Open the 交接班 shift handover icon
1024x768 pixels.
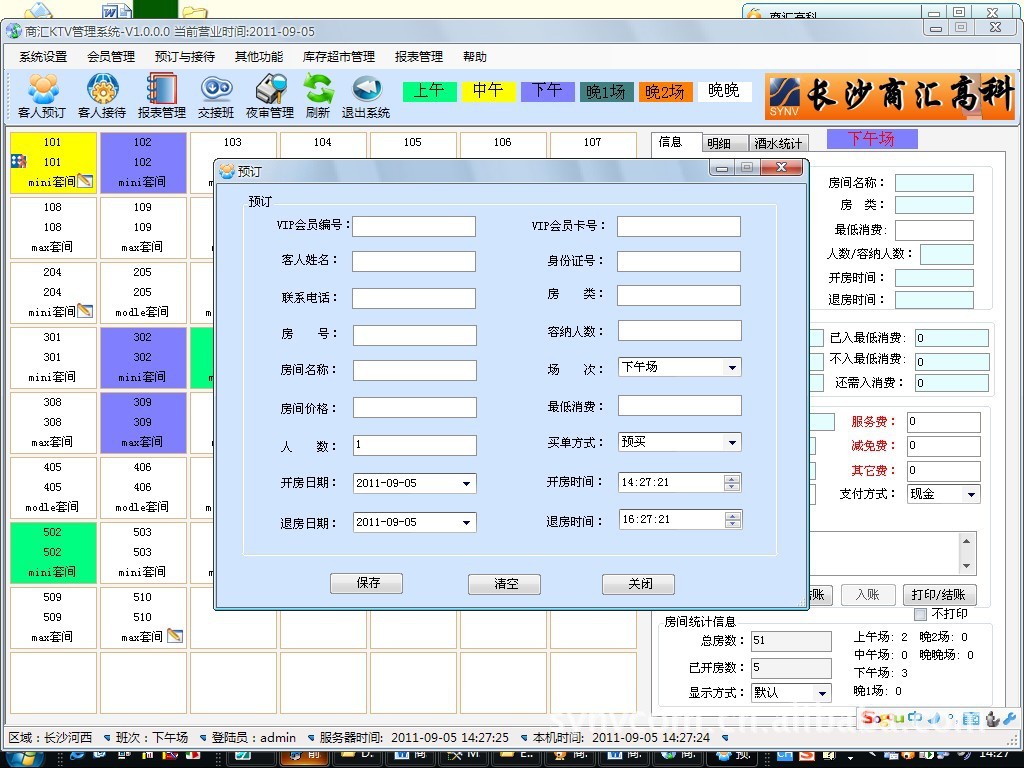point(216,97)
